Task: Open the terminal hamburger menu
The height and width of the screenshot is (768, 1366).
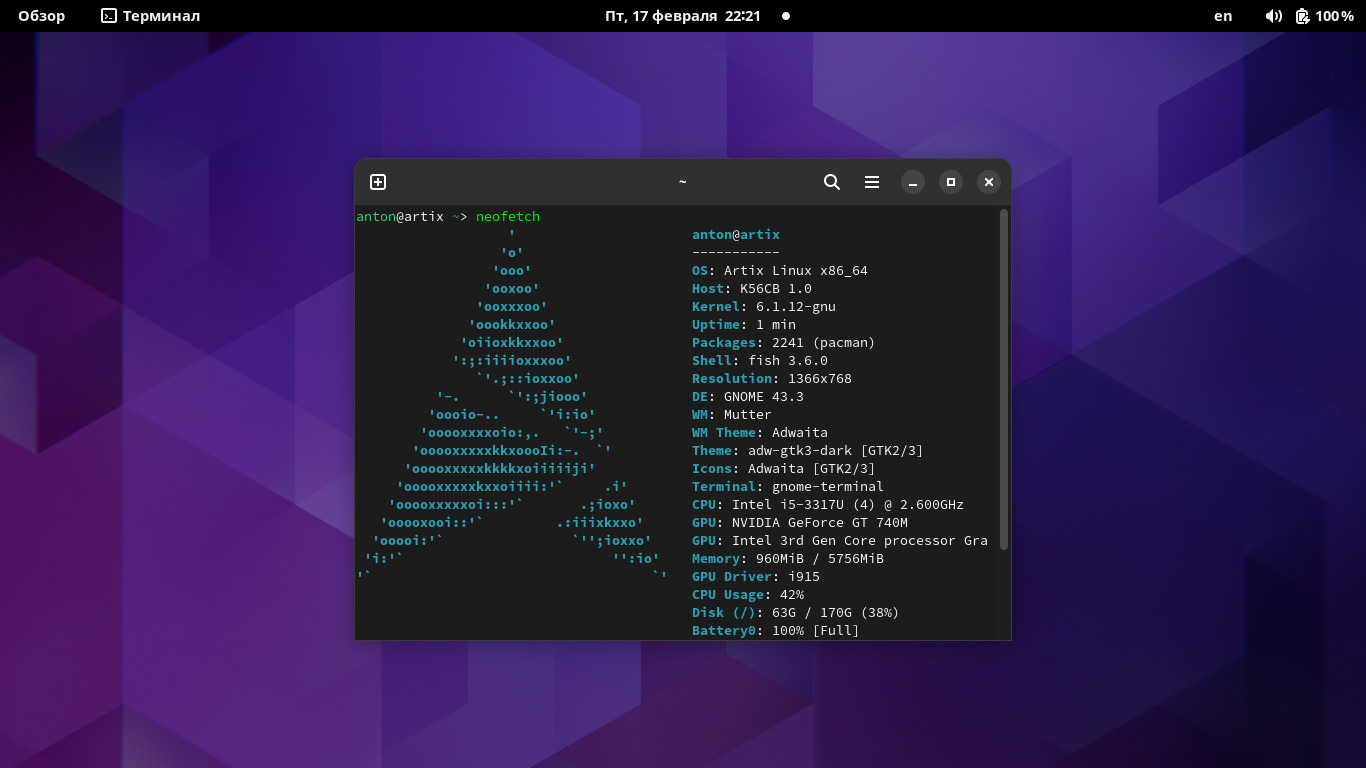Action: [872, 182]
